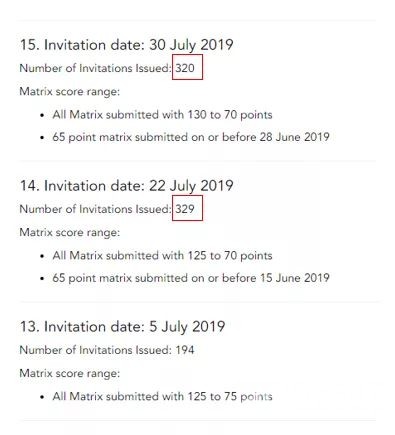The width and height of the screenshot is (395, 435).
Task: Click bullet point before '15 June 2019' line
Action: tap(42, 279)
